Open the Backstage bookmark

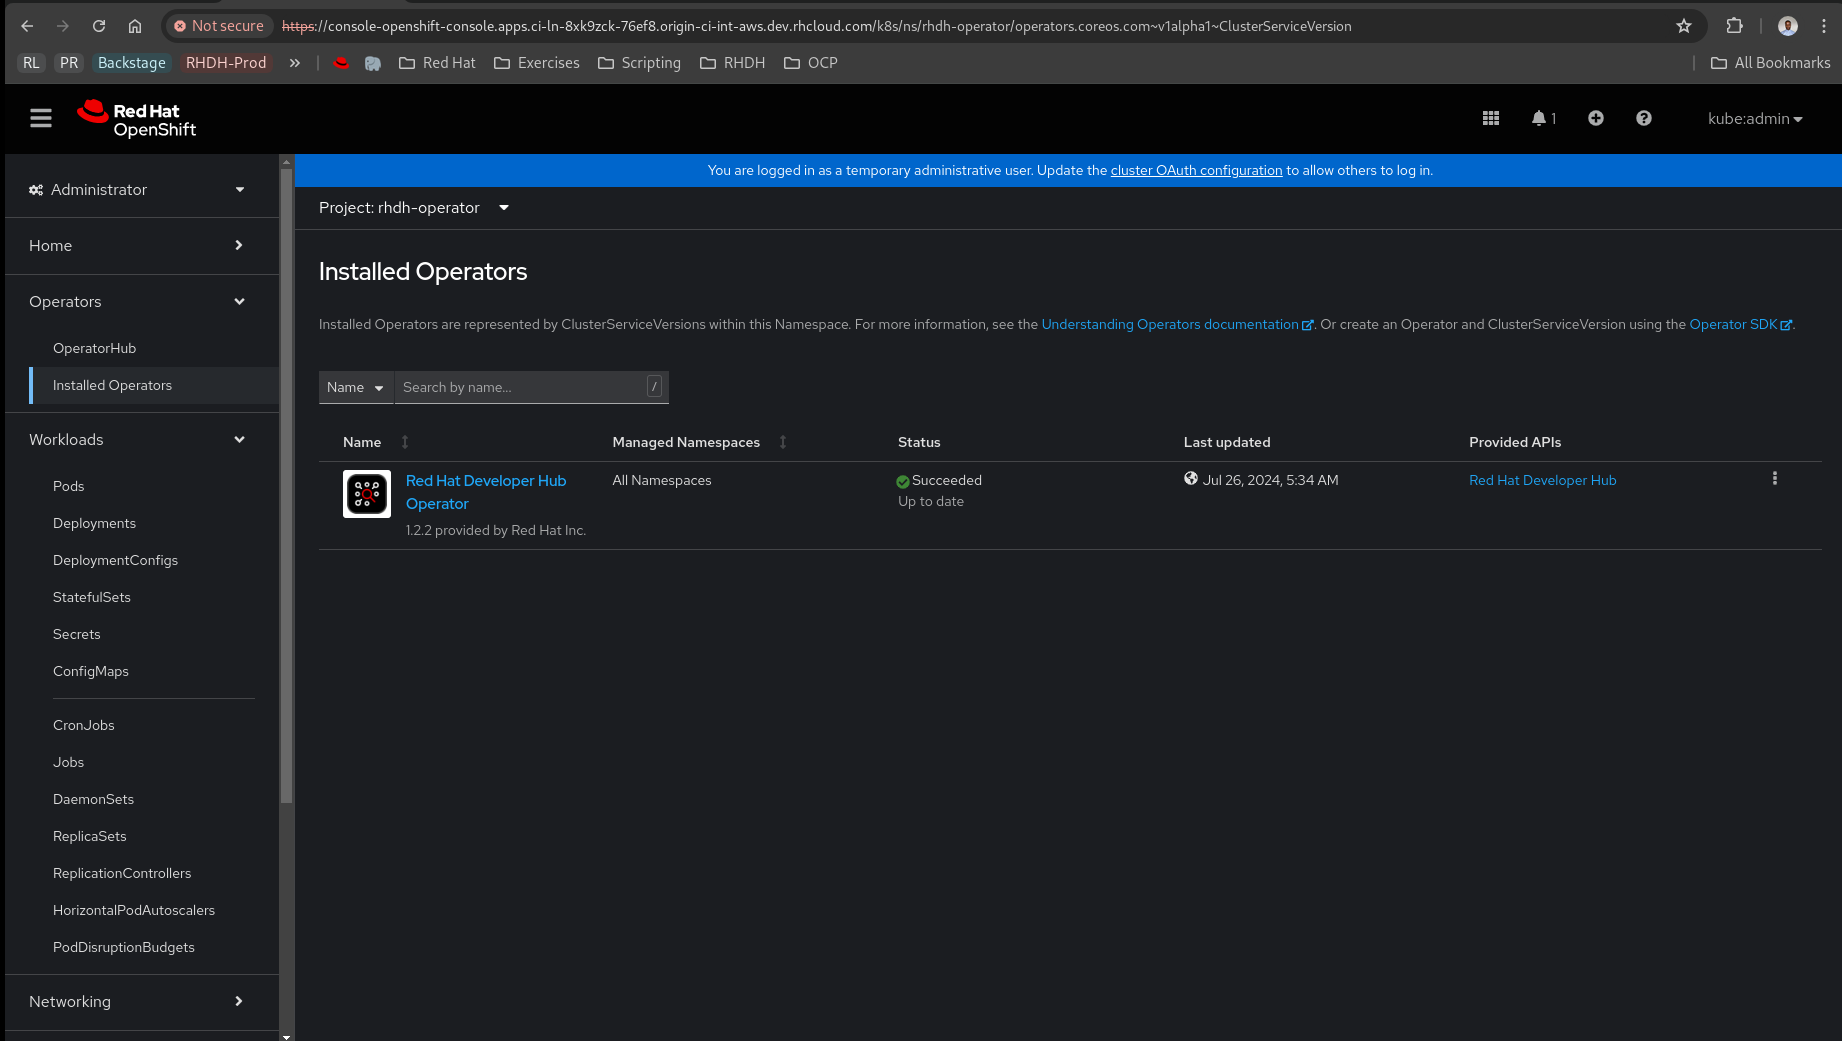click(x=132, y=63)
